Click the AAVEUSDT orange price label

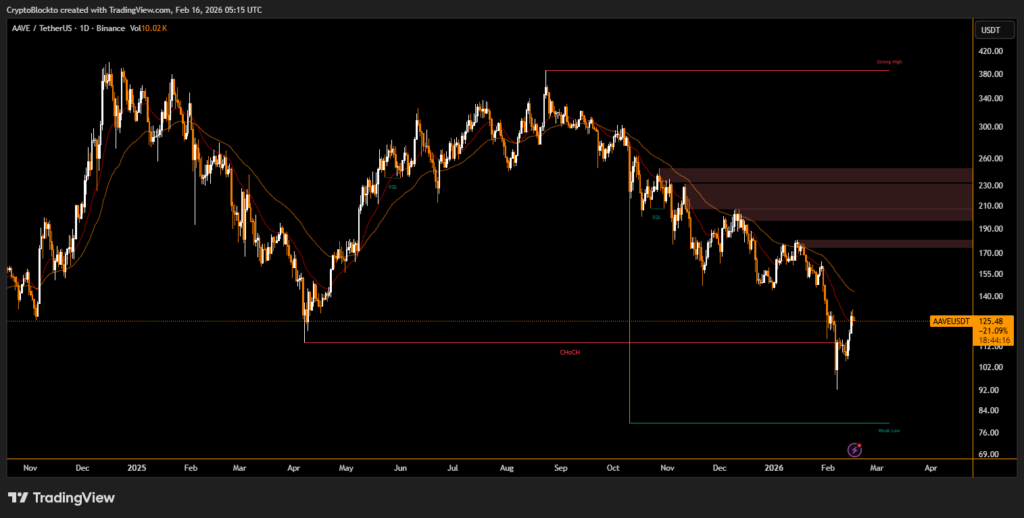click(x=948, y=321)
